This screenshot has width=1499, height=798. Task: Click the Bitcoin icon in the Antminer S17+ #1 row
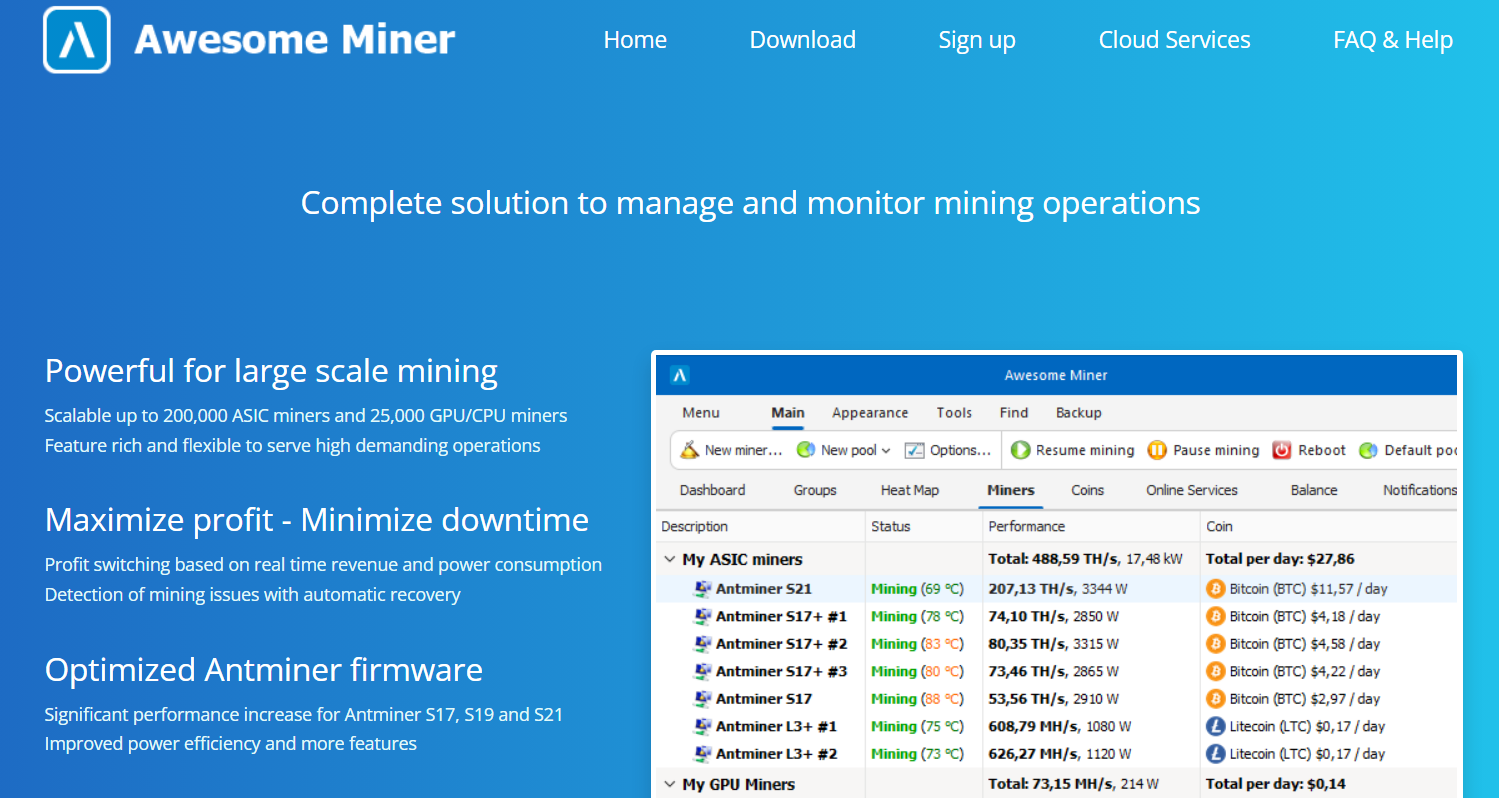pyautogui.click(x=1216, y=616)
